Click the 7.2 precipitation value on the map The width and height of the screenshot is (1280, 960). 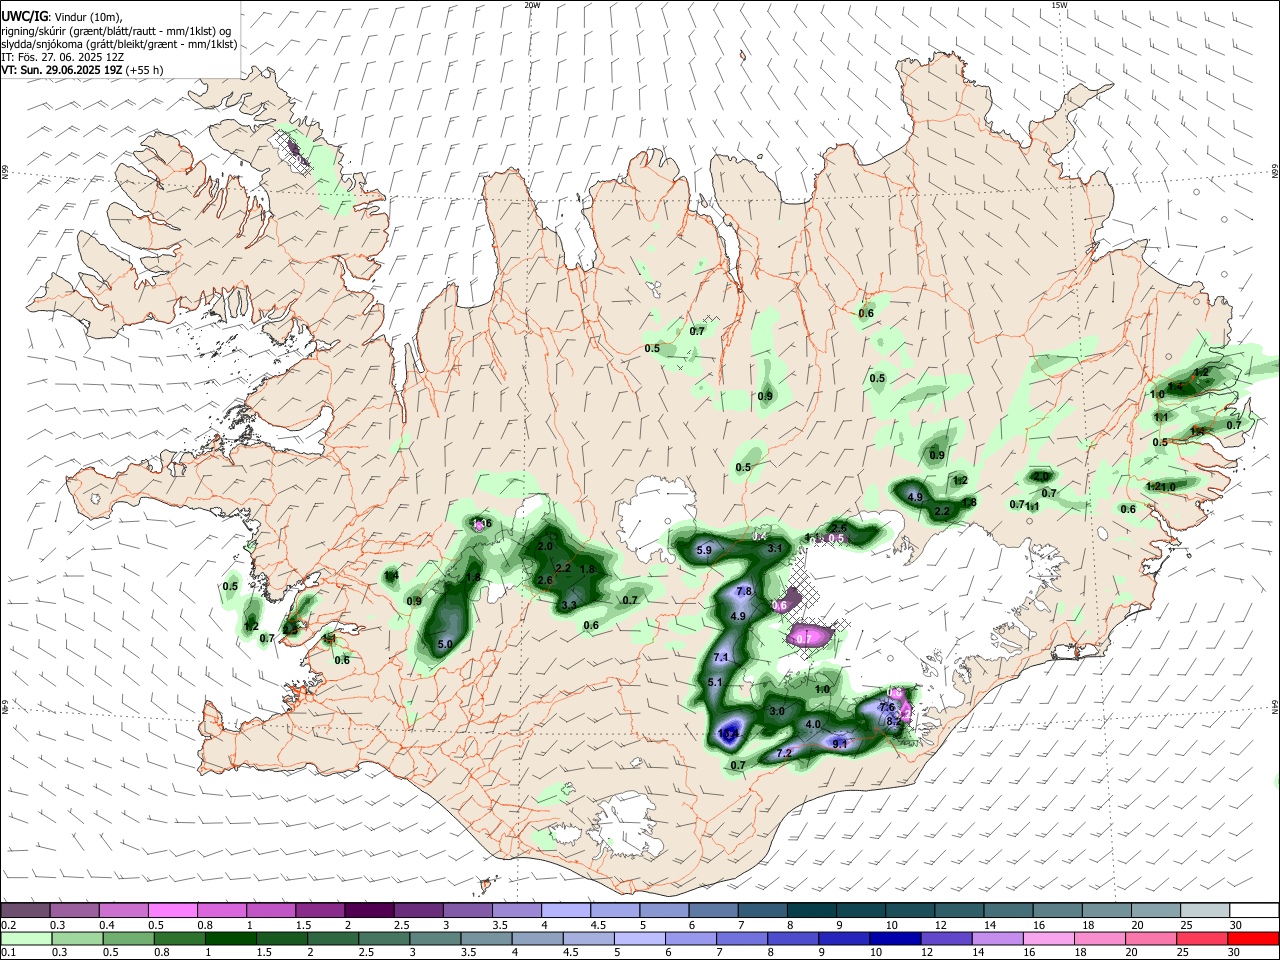[784, 754]
